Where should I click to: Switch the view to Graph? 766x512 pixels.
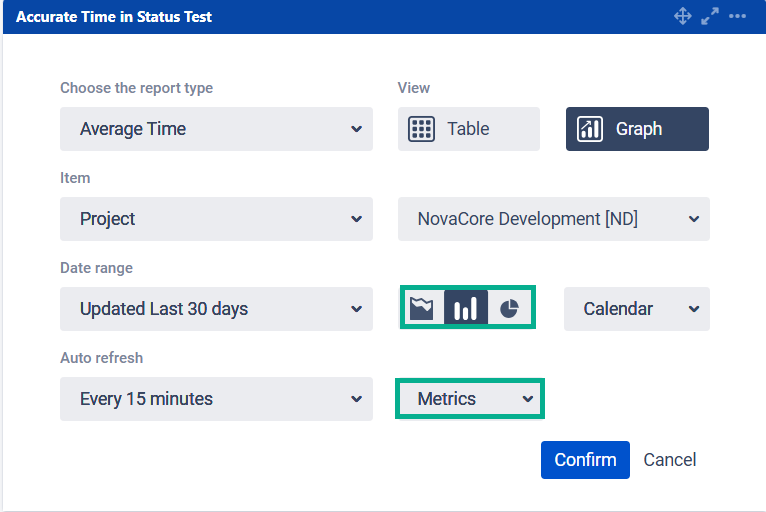[637, 129]
